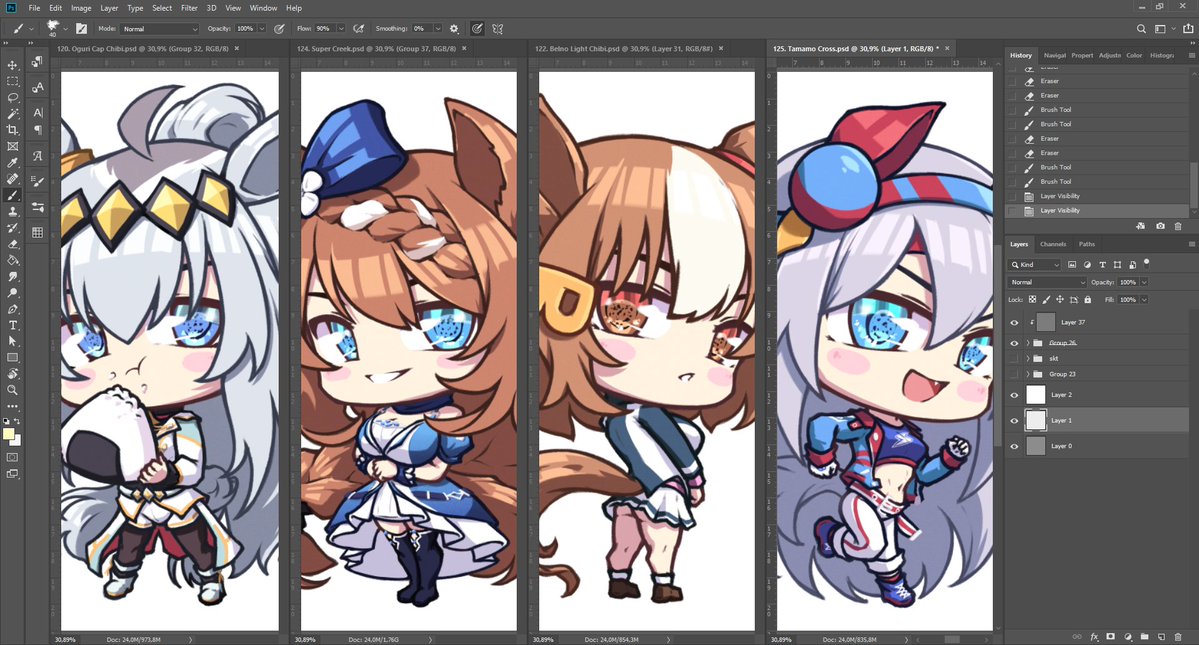Click the background color swatch

(x=16, y=441)
